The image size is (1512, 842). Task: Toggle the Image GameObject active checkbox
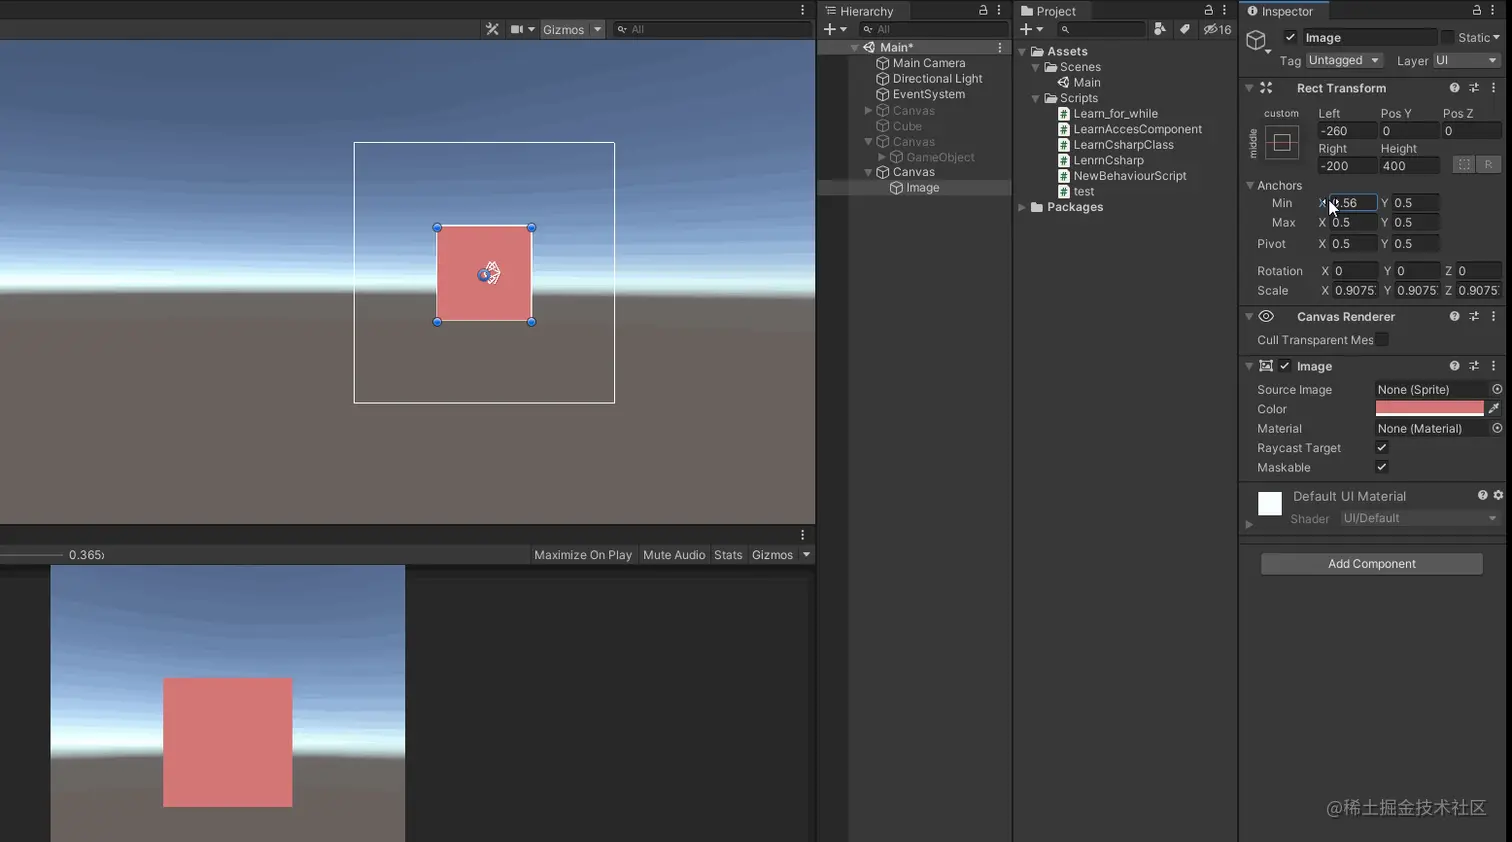tap(1290, 37)
